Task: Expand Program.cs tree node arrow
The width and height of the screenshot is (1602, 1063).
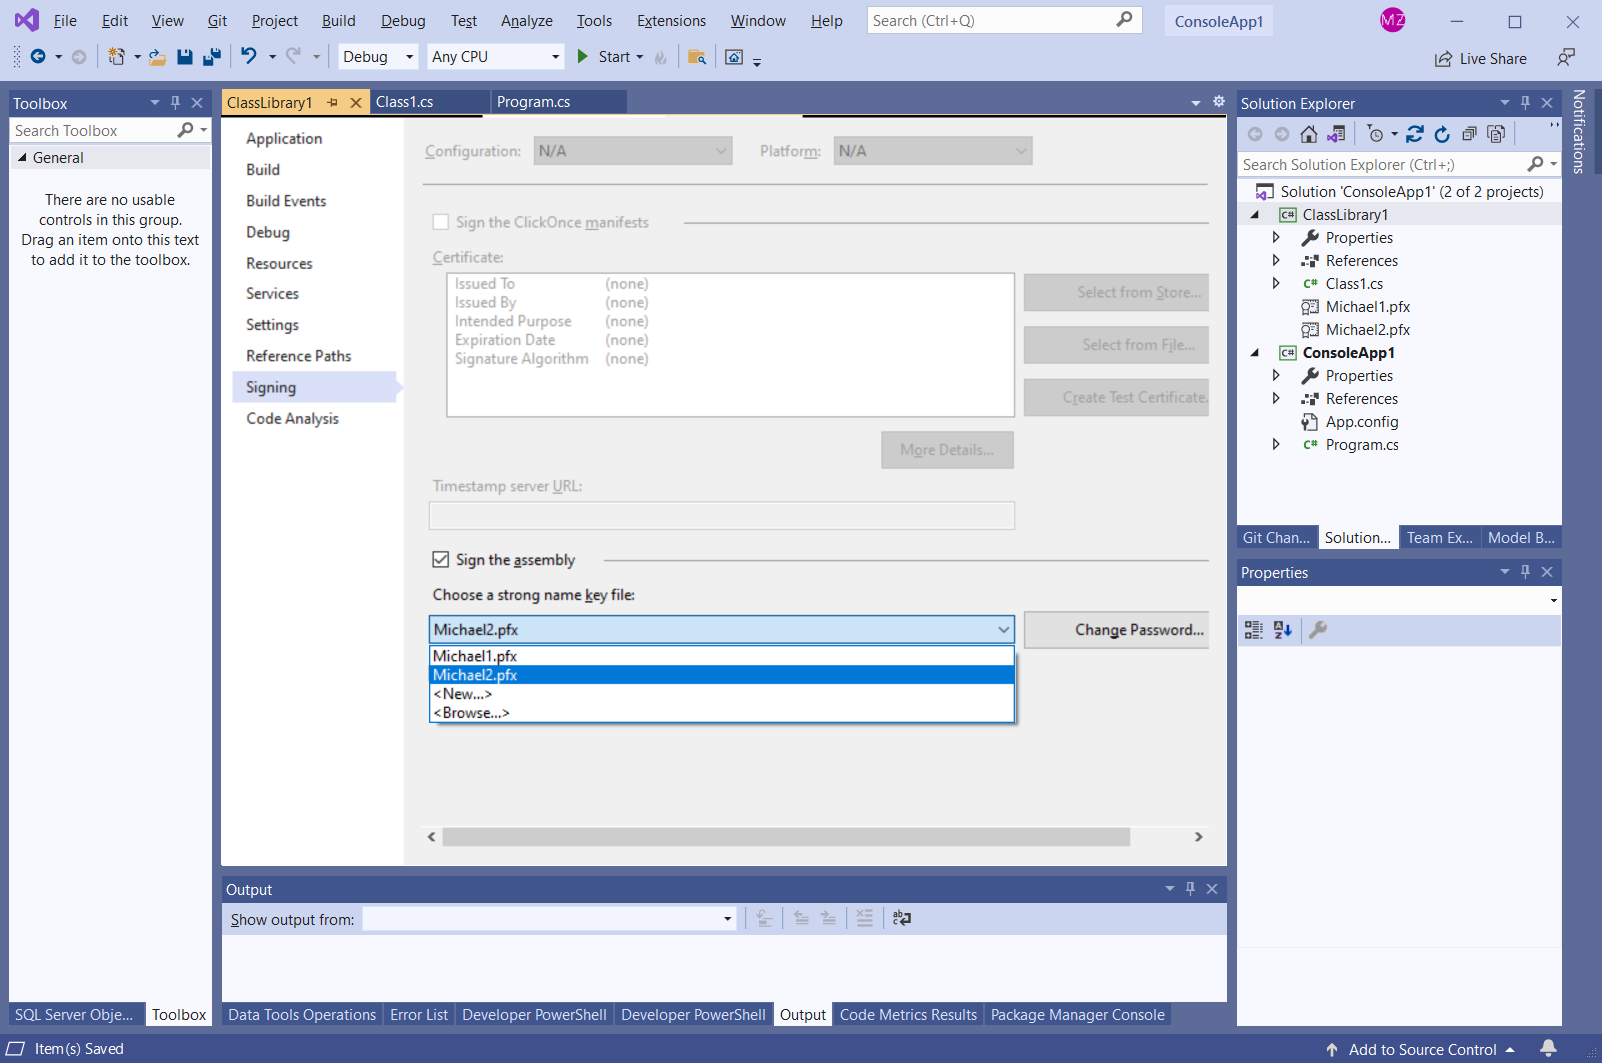Action: (1276, 445)
